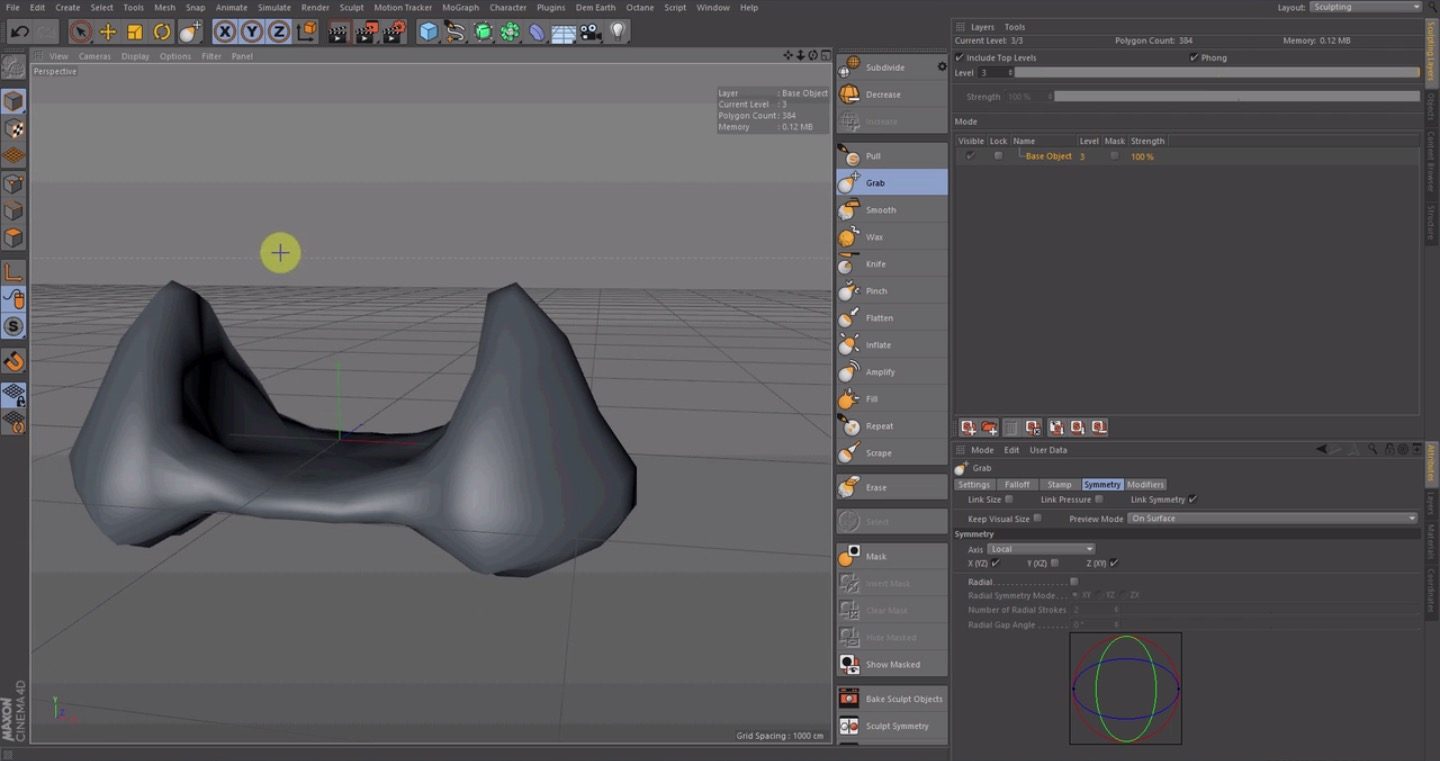The image size is (1440, 761).
Task: Open the Sculpt menu in the menu bar
Action: click(x=352, y=7)
